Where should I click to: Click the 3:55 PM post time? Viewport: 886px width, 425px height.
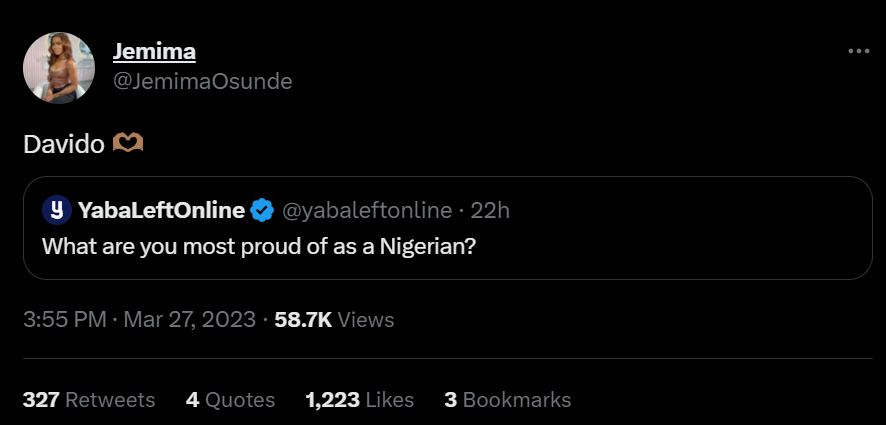(64, 320)
